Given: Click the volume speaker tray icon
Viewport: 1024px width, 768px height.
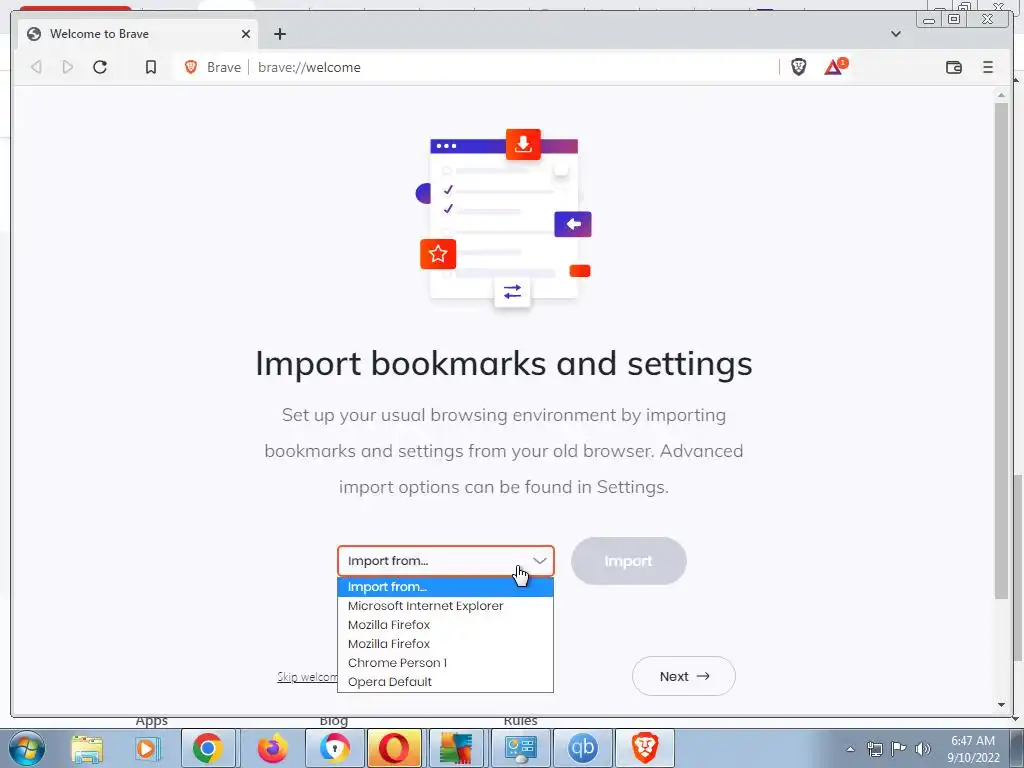Looking at the screenshot, I should [923, 749].
